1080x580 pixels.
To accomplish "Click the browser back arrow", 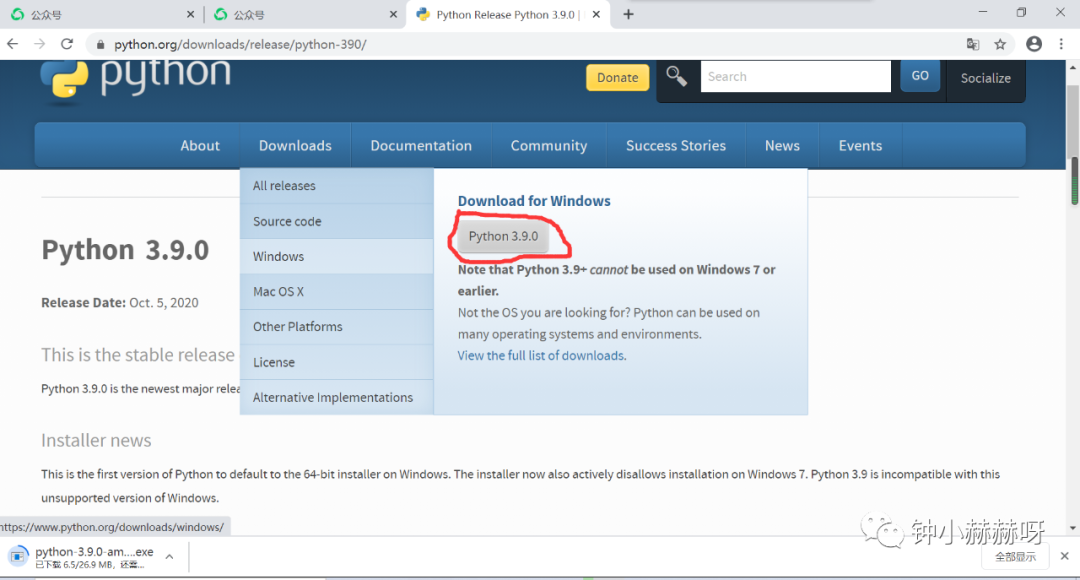I will tap(12, 44).
